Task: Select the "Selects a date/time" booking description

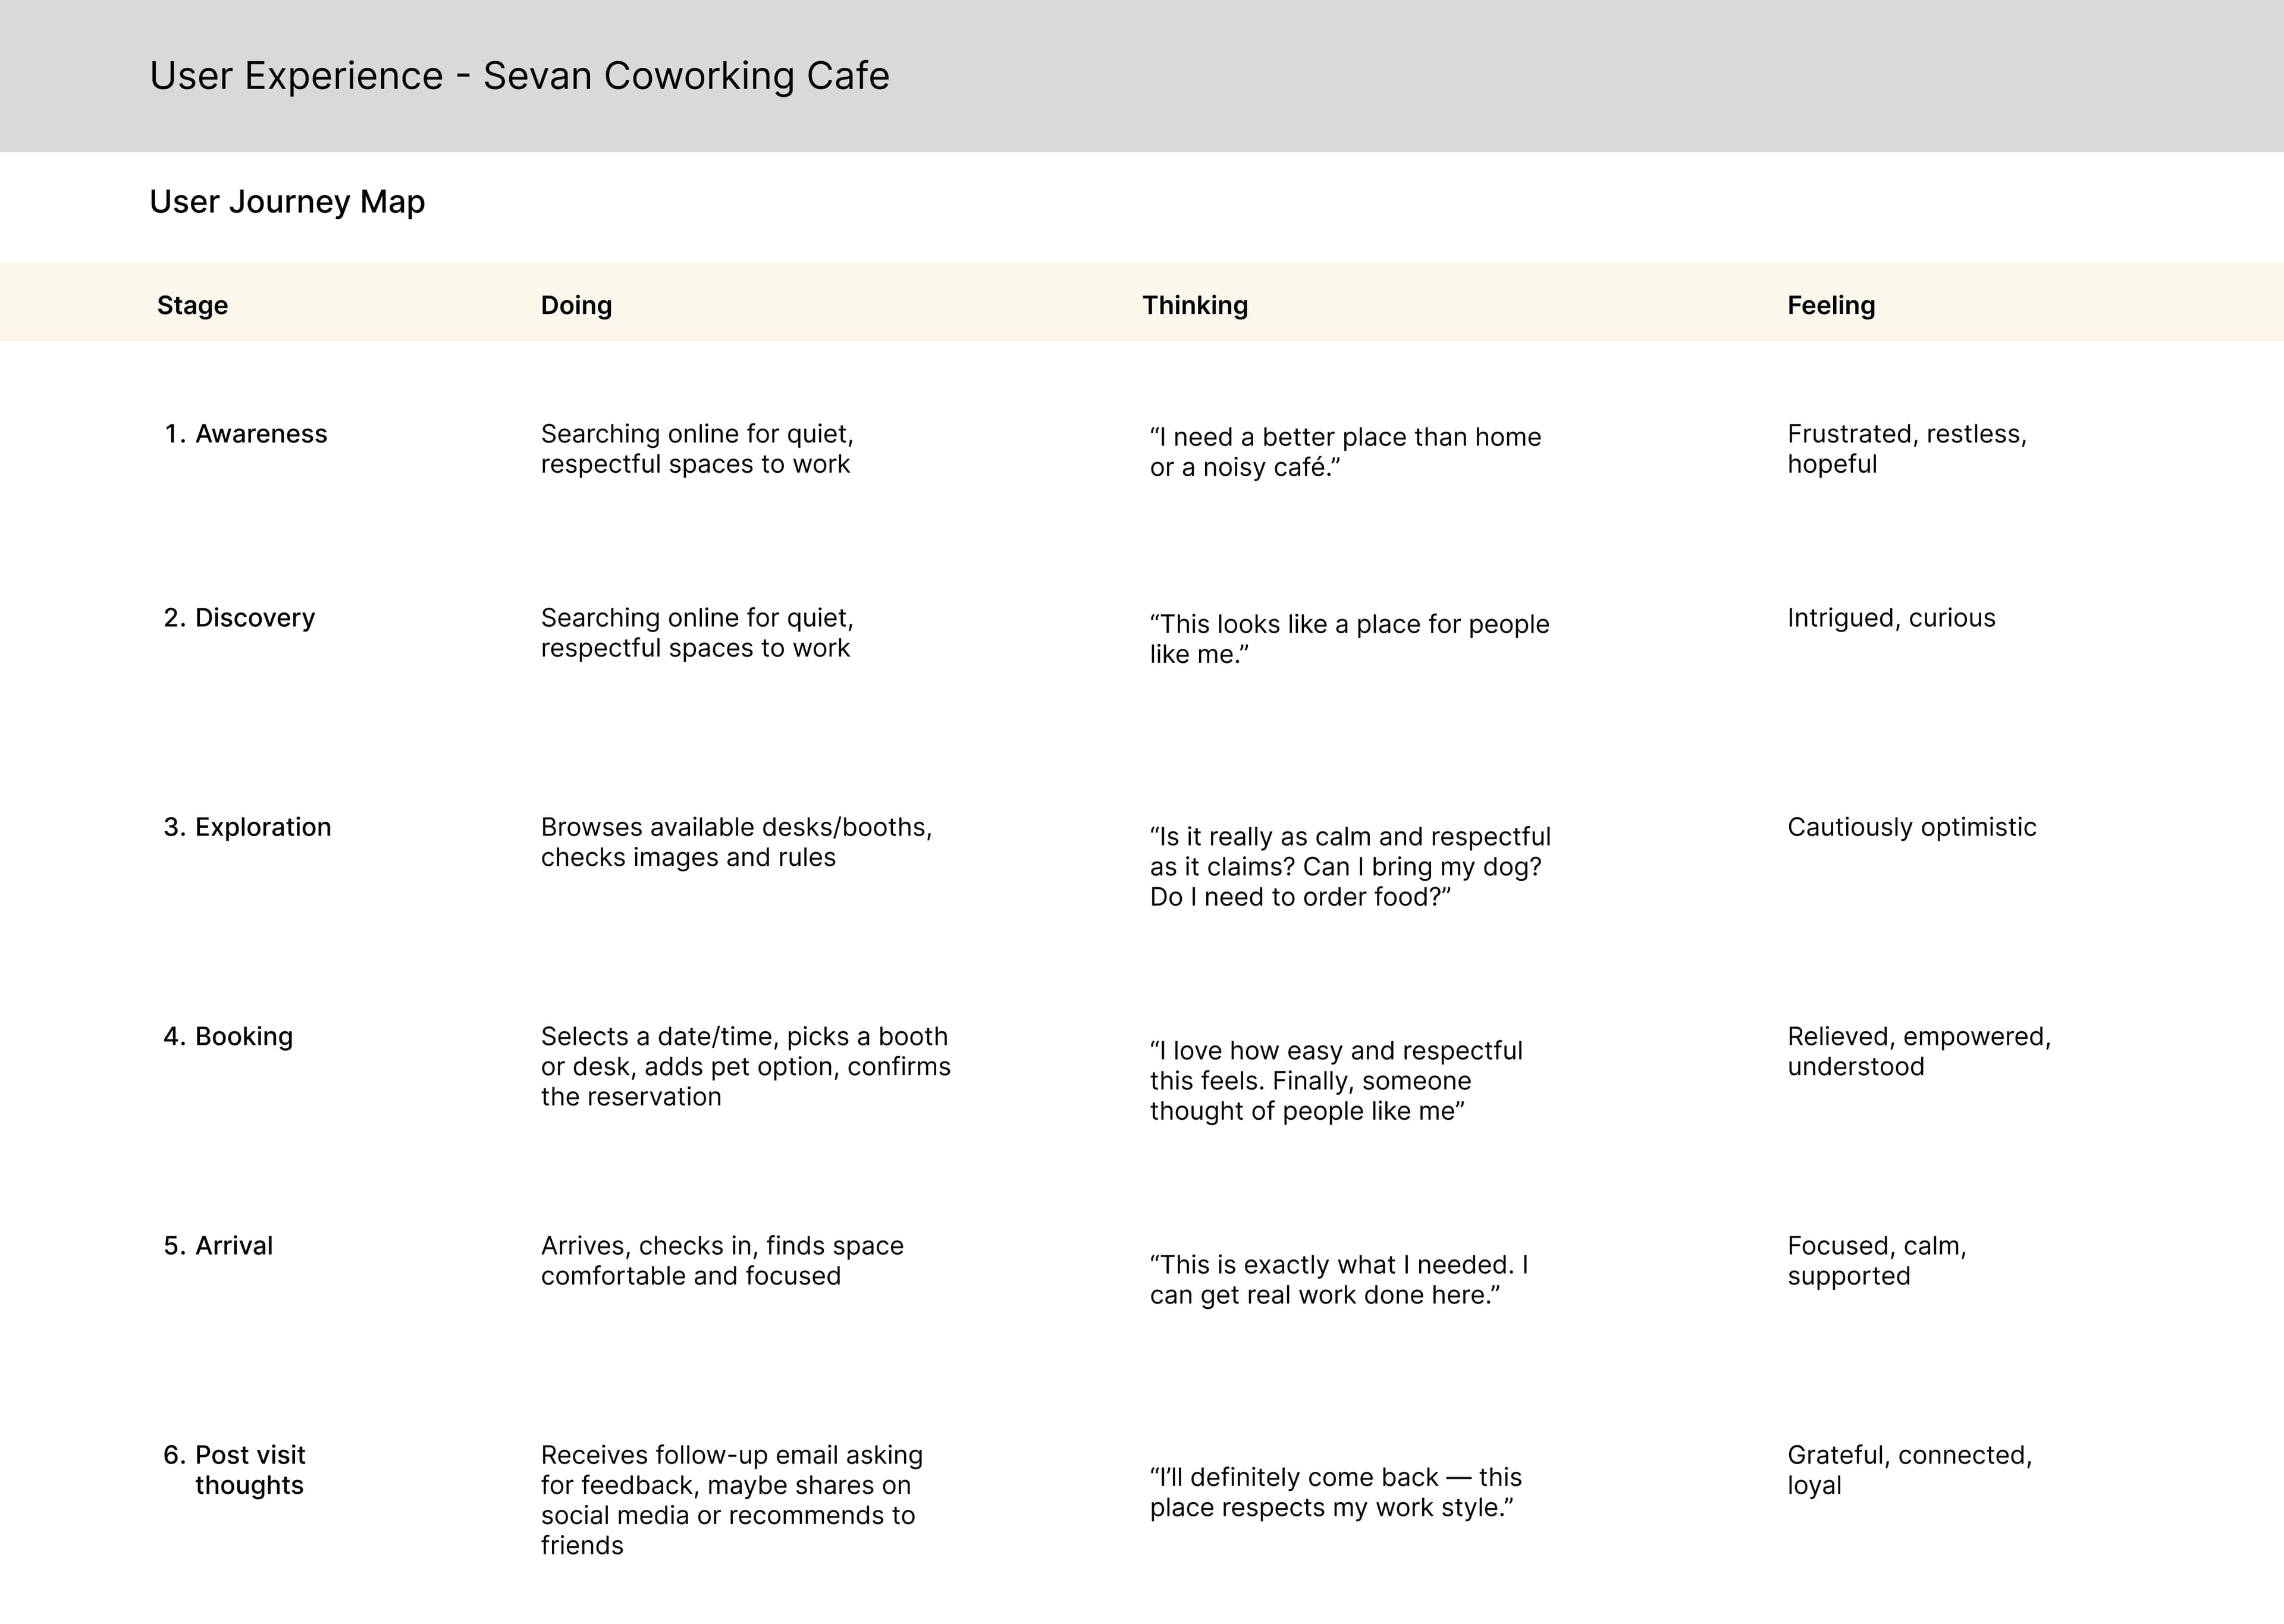Action: (x=745, y=1066)
